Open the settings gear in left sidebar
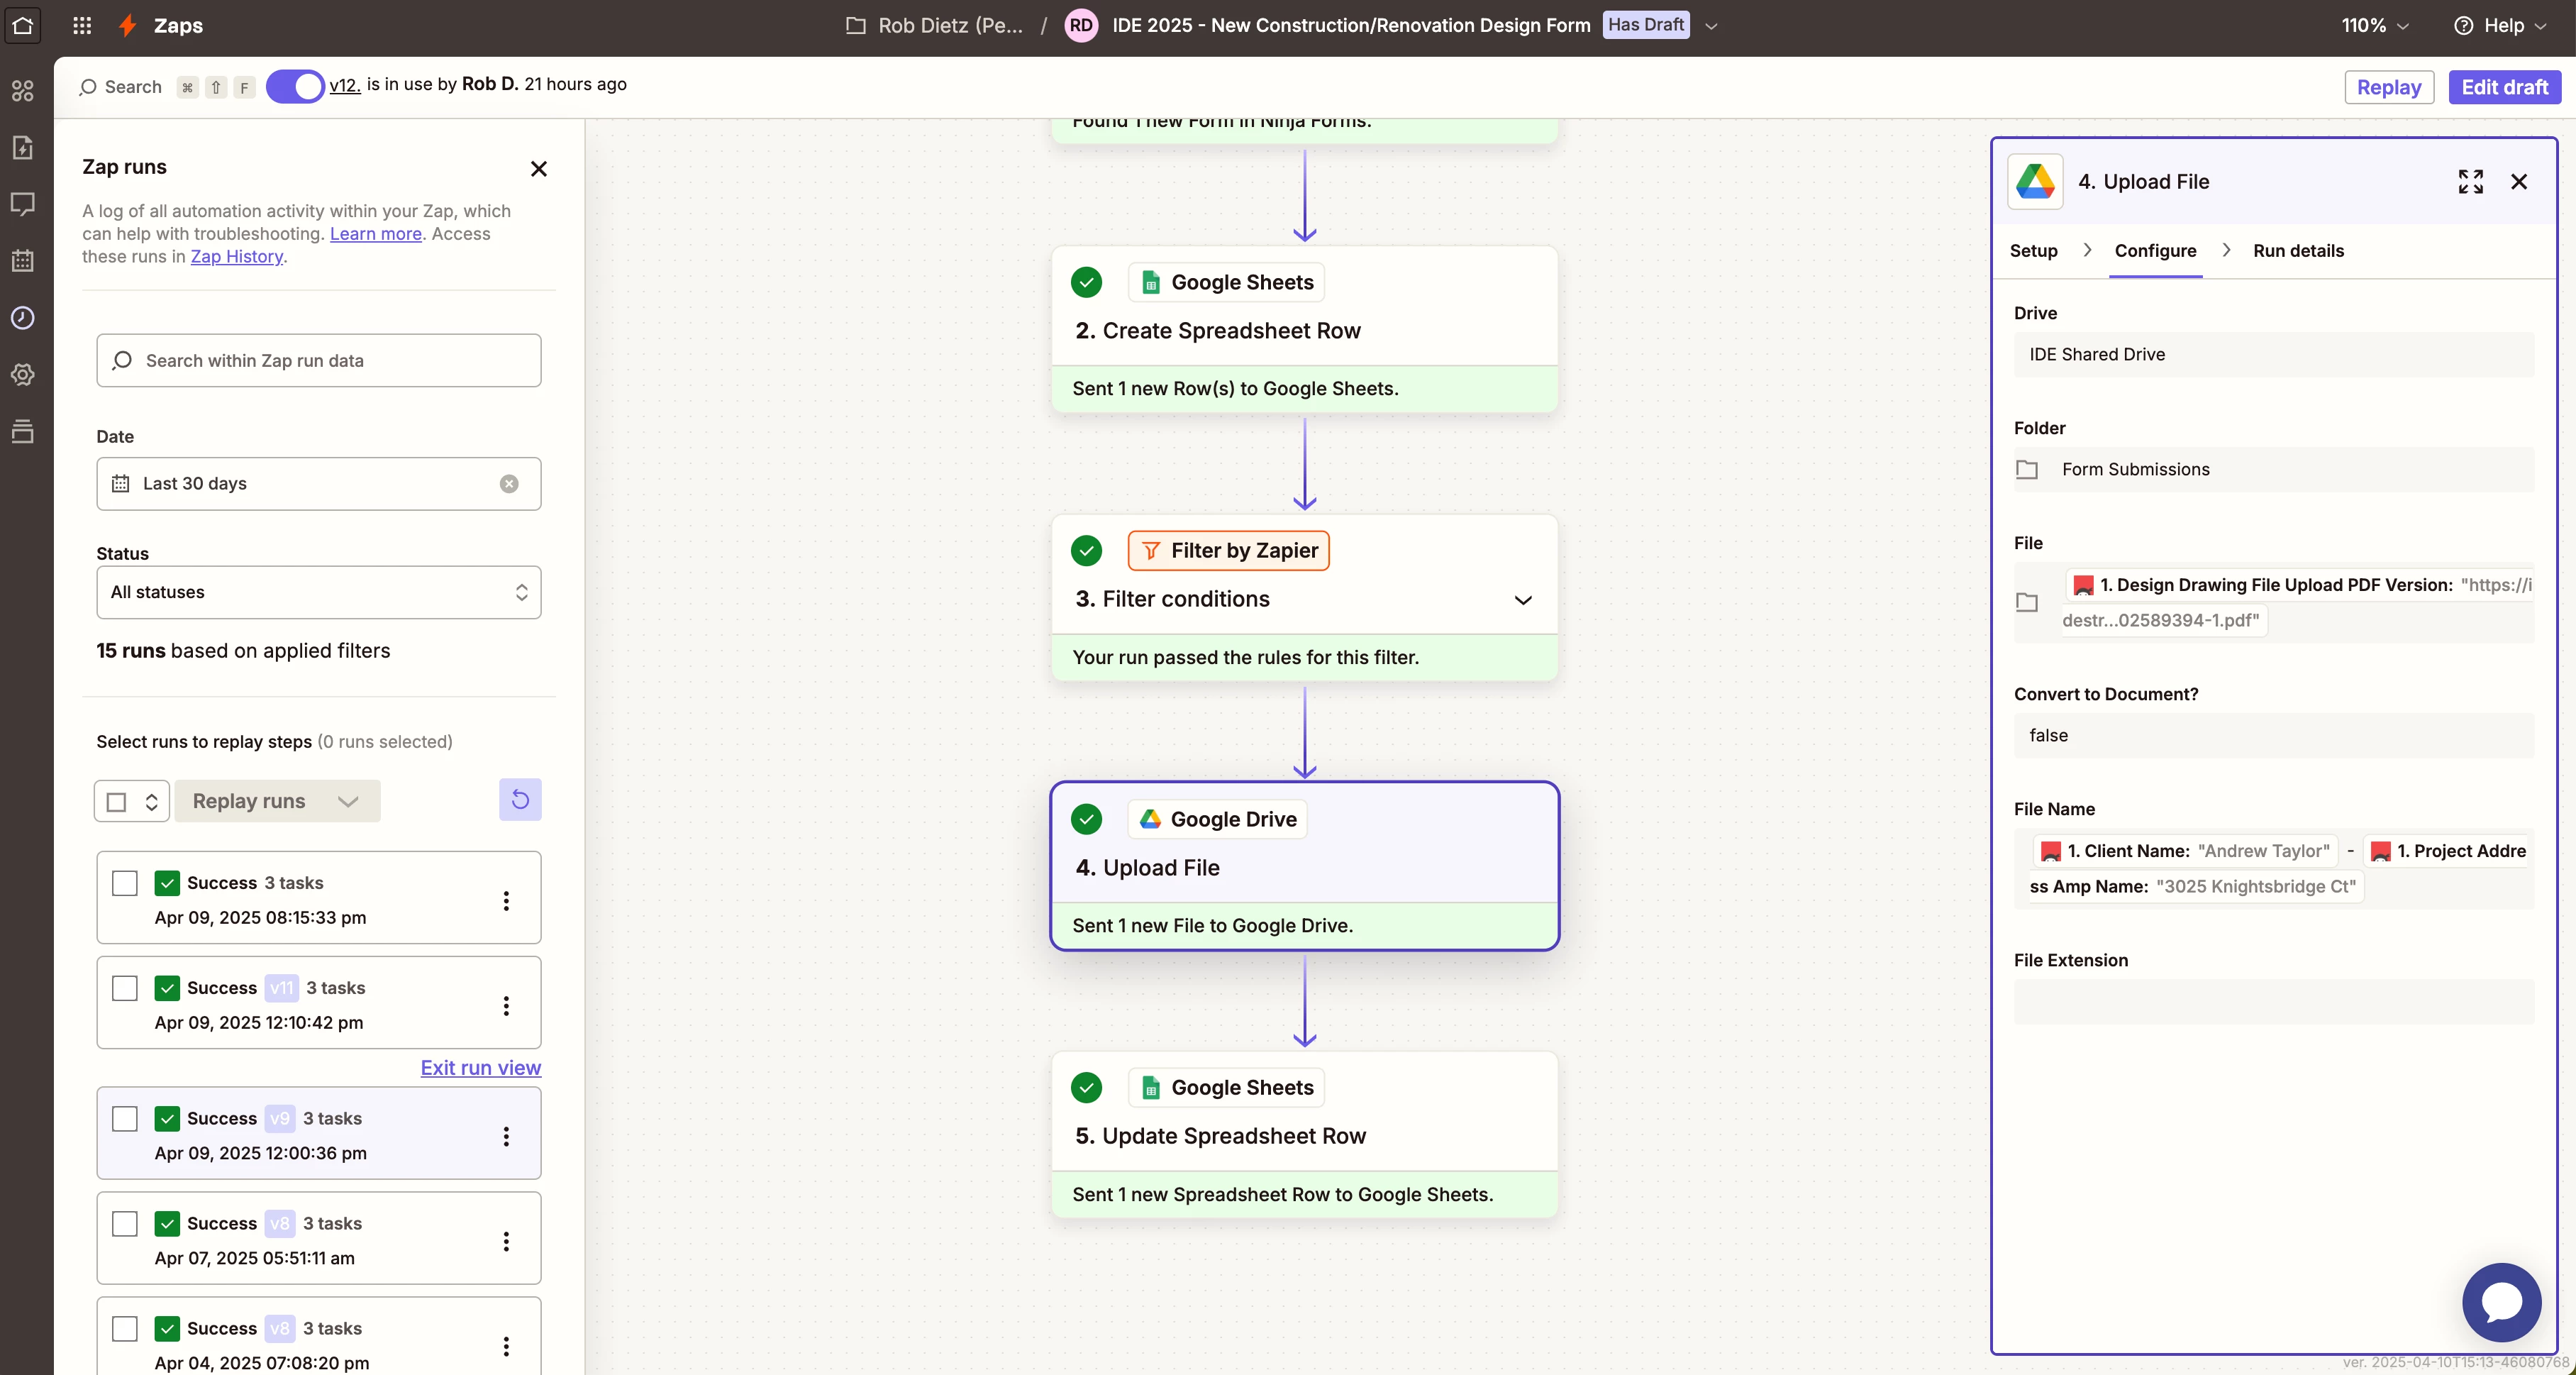The width and height of the screenshot is (2576, 1375). tap(23, 375)
